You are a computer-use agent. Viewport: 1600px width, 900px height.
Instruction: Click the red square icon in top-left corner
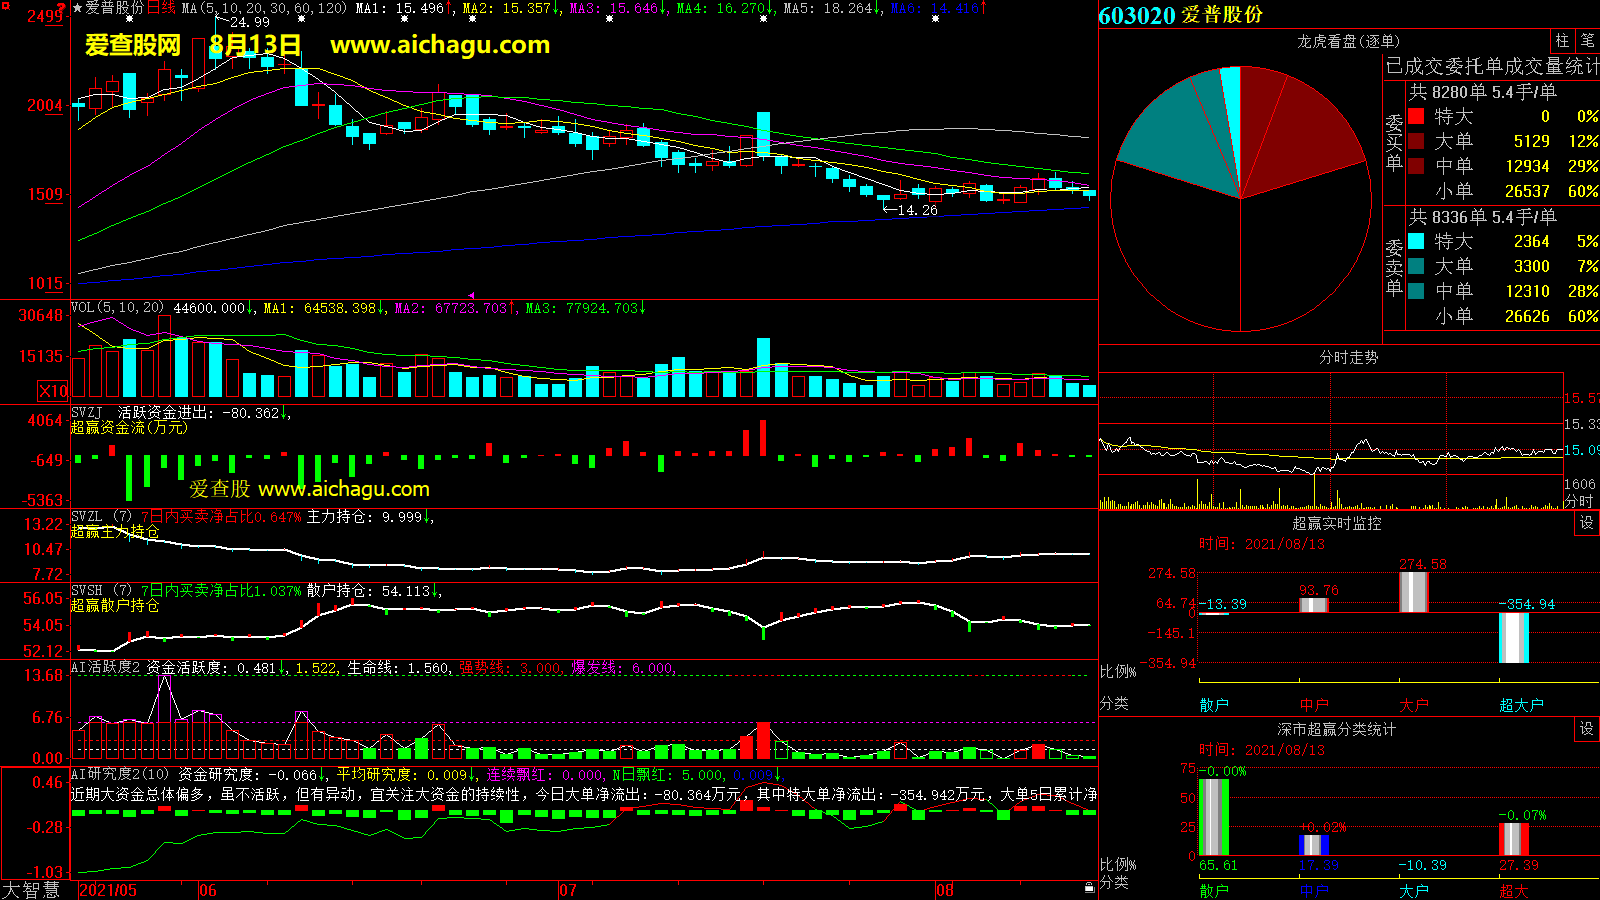(x=4, y=5)
